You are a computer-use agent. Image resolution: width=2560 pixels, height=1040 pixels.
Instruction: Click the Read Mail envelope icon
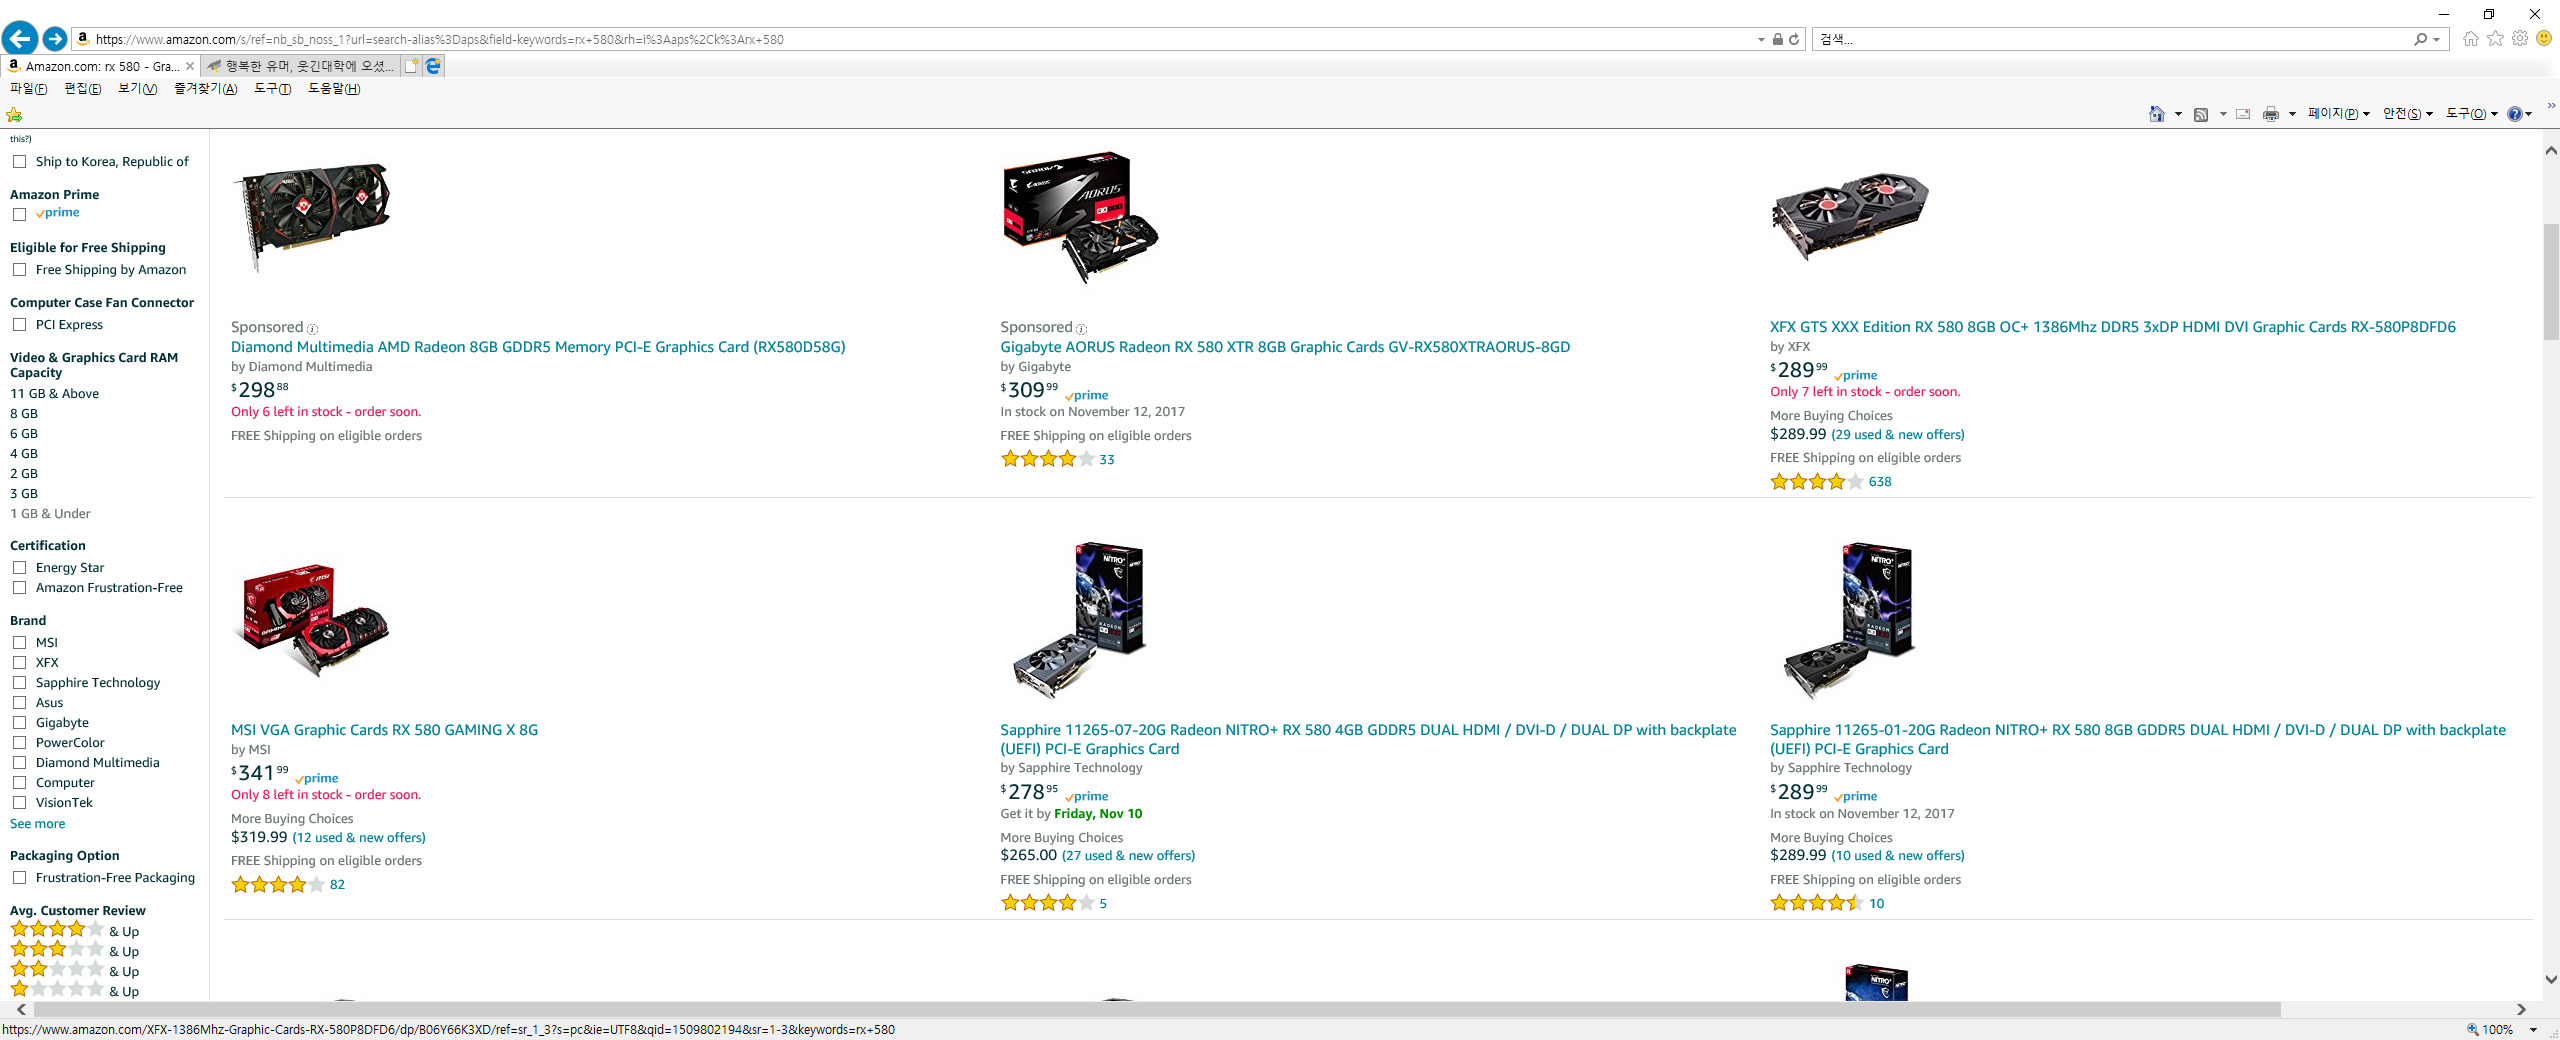[2243, 114]
